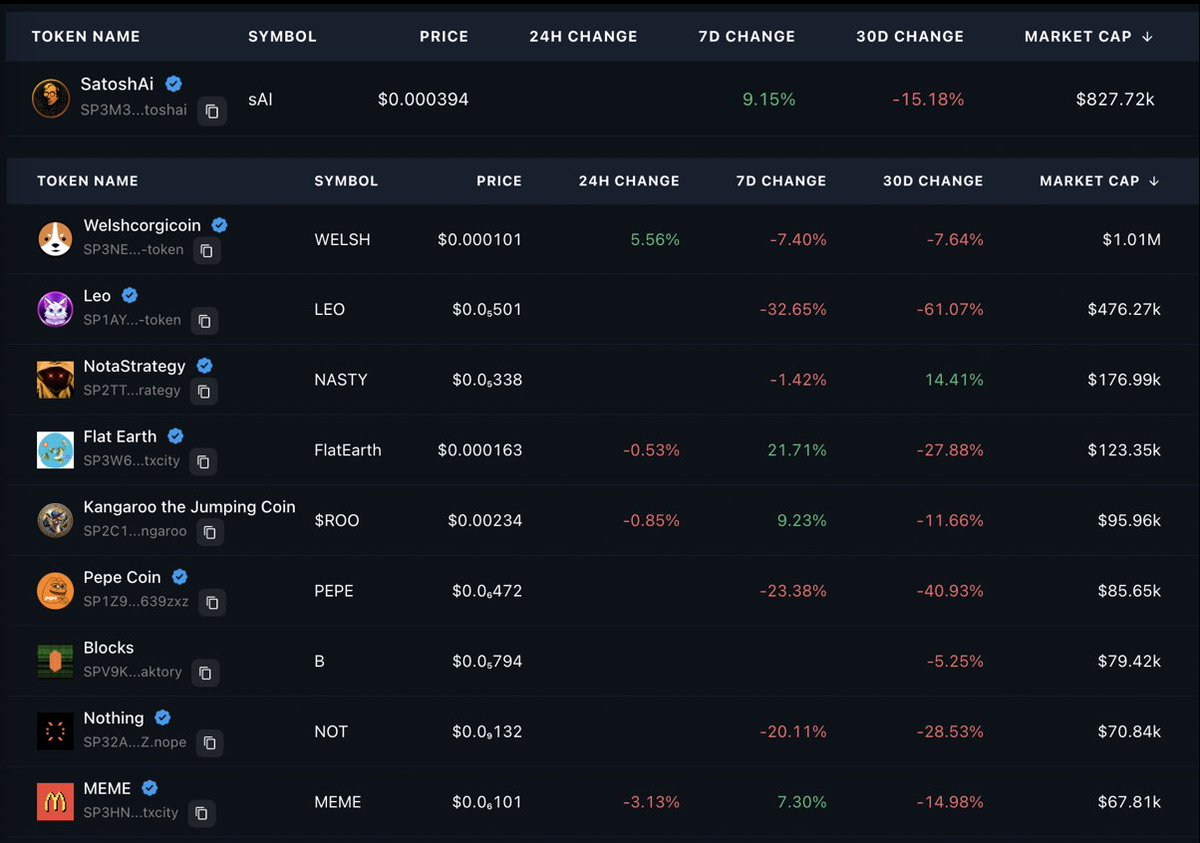Copy Kangaroo the Jumping Coin address
The width and height of the screenshot is (1200, 843).
[x=210, y=532]
